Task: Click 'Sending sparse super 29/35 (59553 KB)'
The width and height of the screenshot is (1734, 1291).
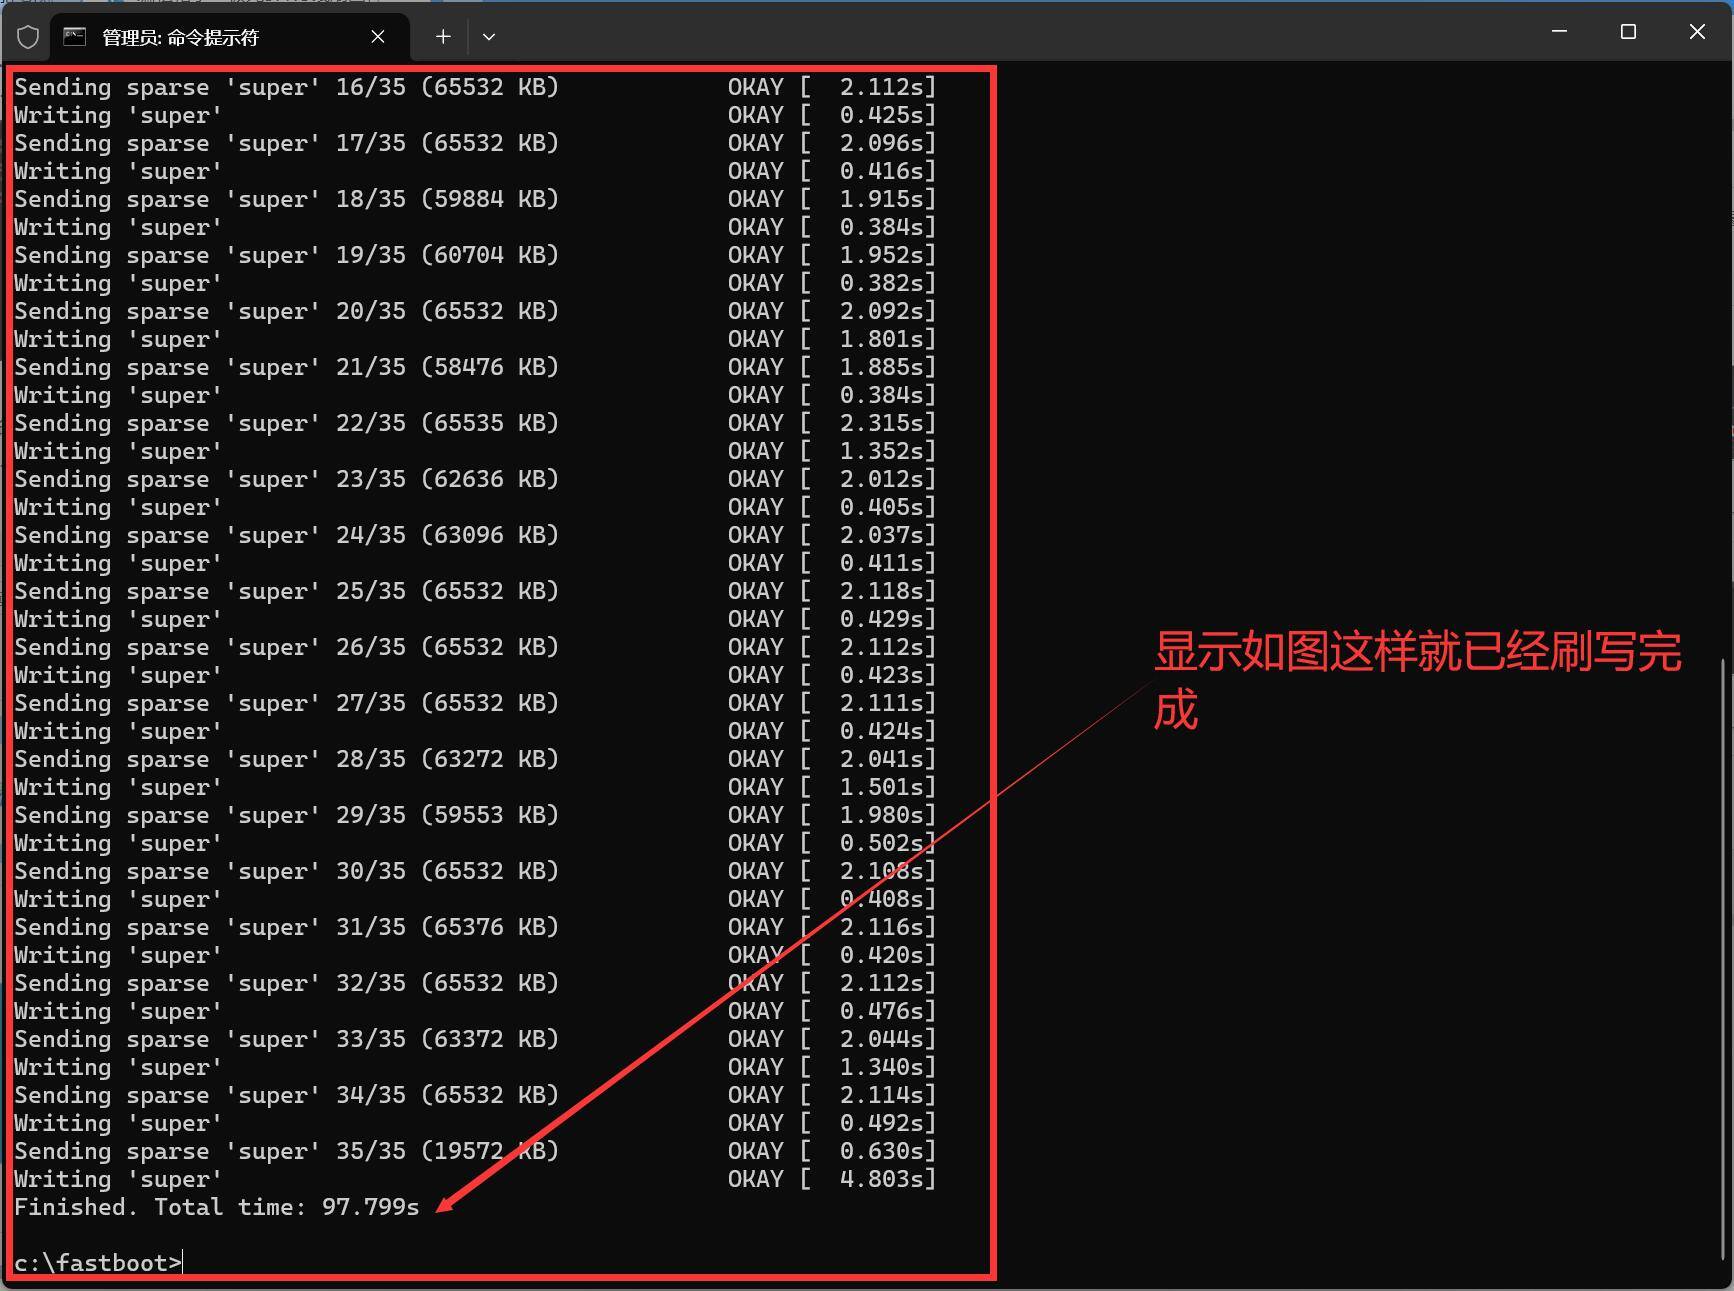Action: (x=286, y=815)
